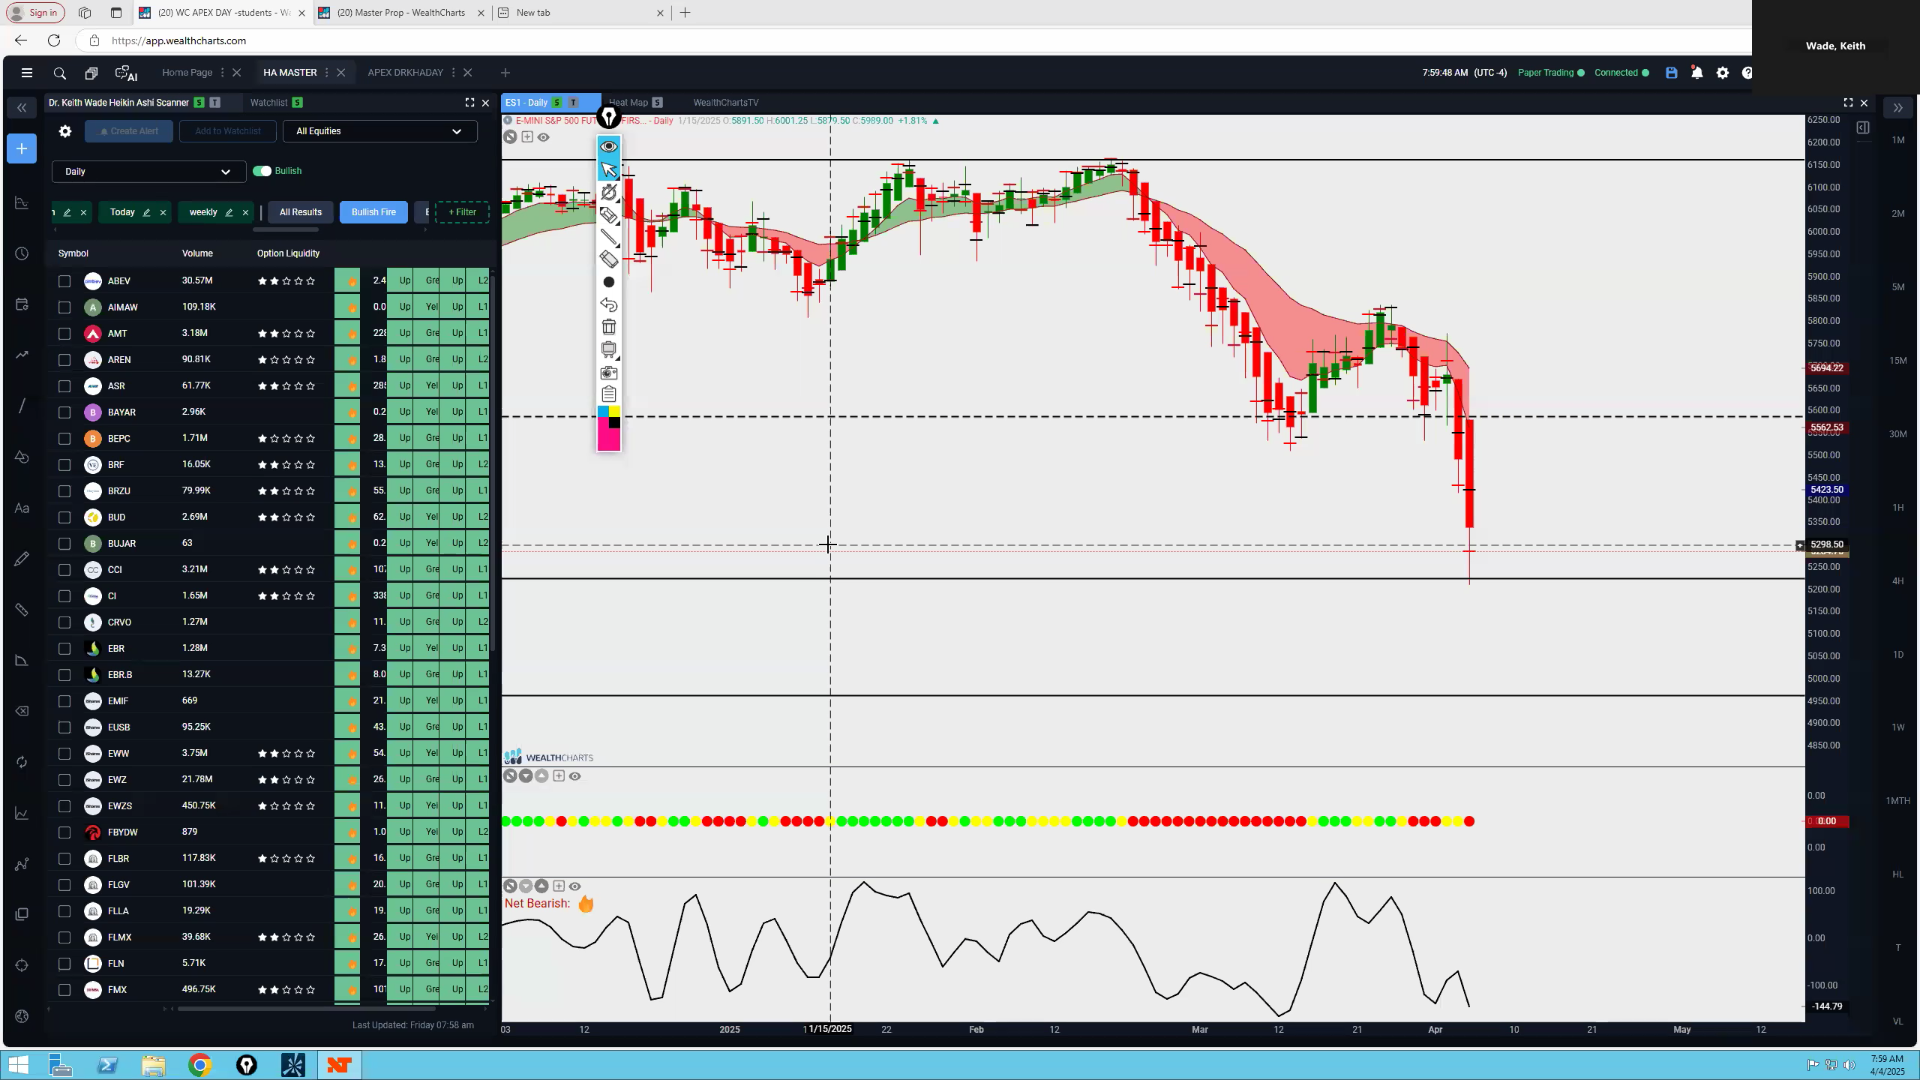This screenshot has height=1080, width=1920.
Task: Click the browser address bar
Action: 920,41
